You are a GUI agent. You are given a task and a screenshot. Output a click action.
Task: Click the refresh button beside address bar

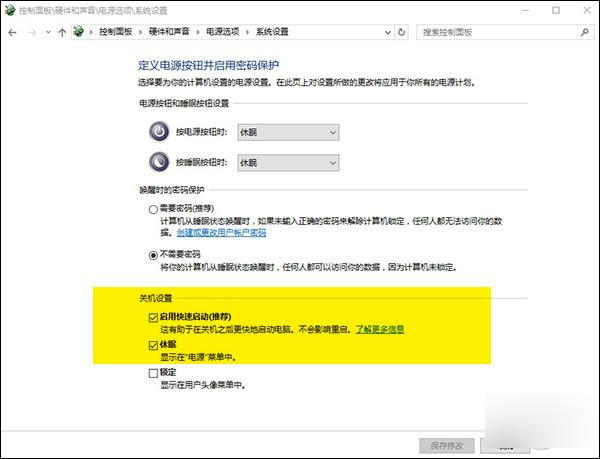point(404,32)
